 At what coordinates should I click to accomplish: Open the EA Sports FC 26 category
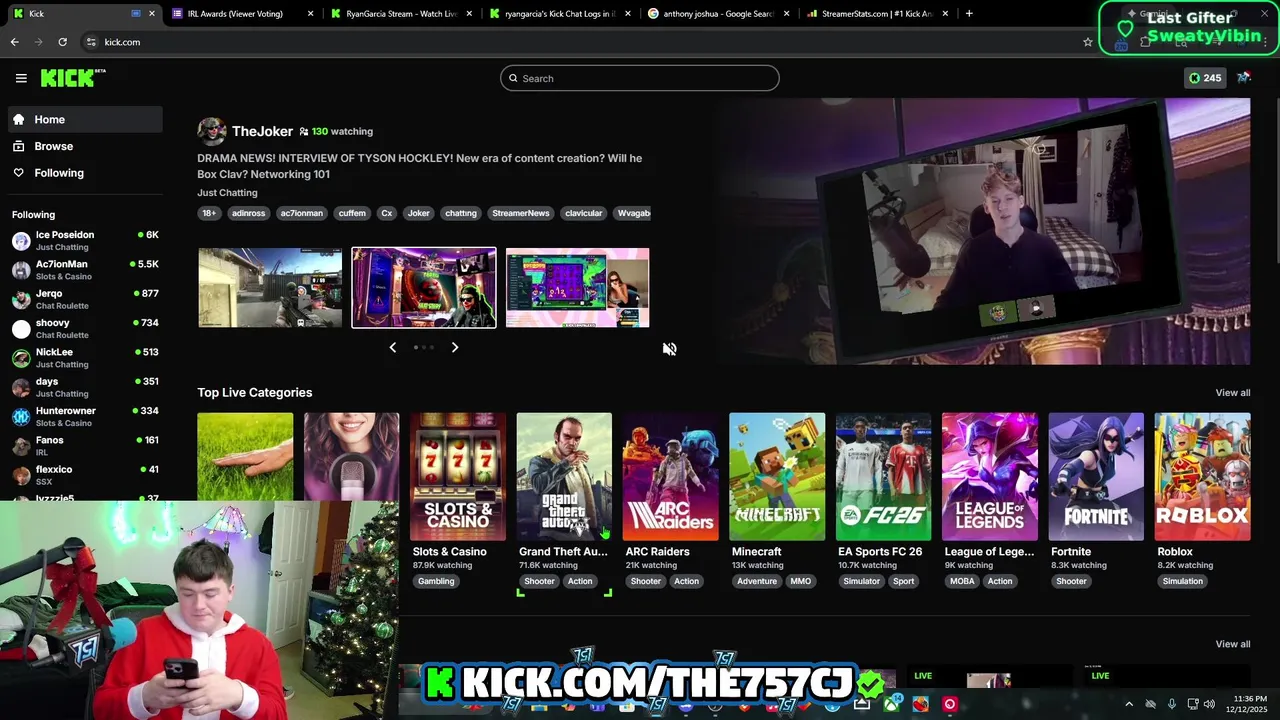point(883,477)
